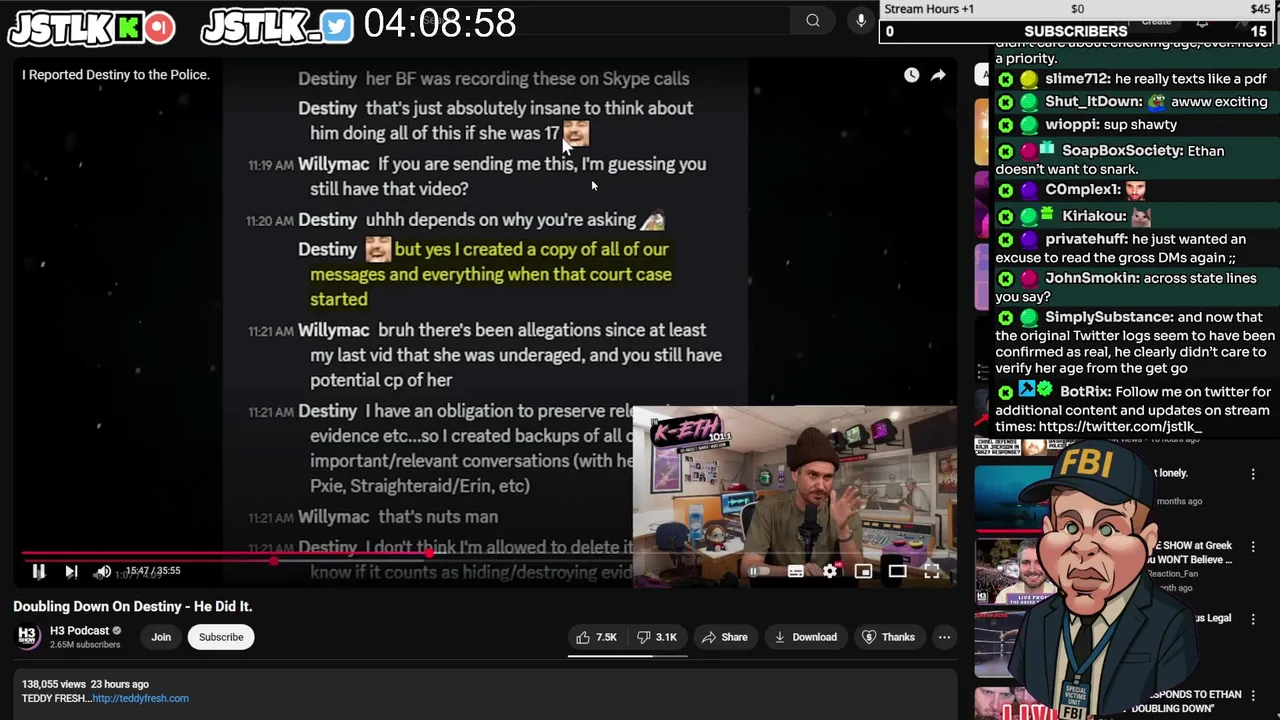Skip to next video button
Screen dimensions: 1280x720
coord(71,571)
